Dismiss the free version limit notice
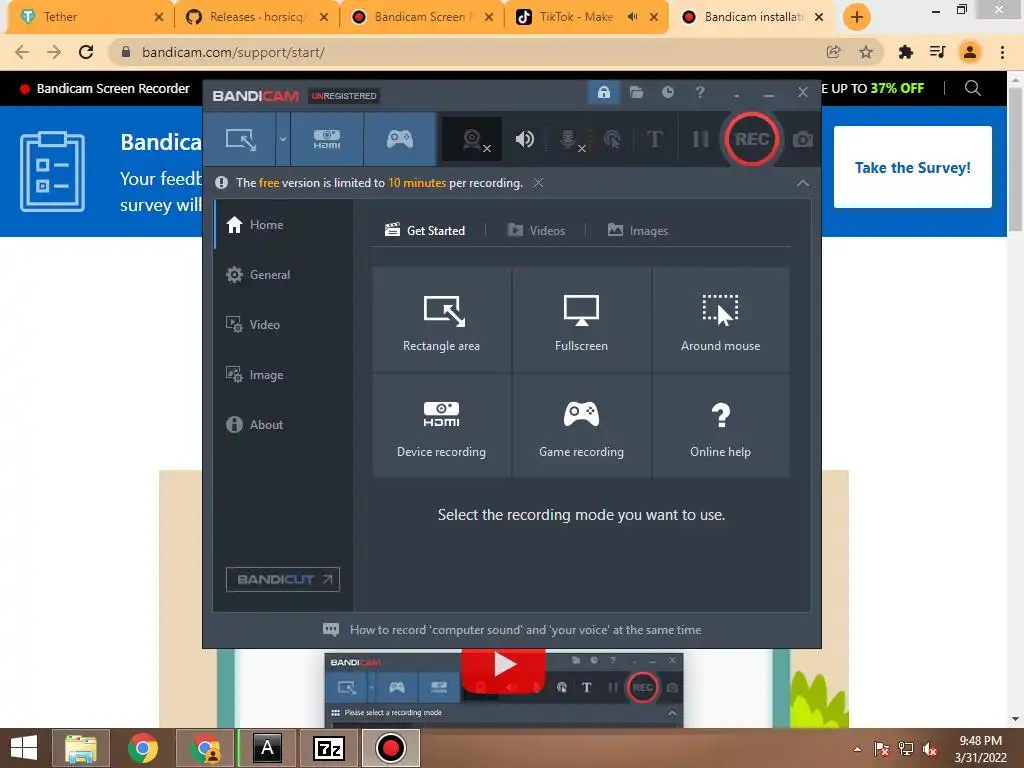 [x=538, y=183]
